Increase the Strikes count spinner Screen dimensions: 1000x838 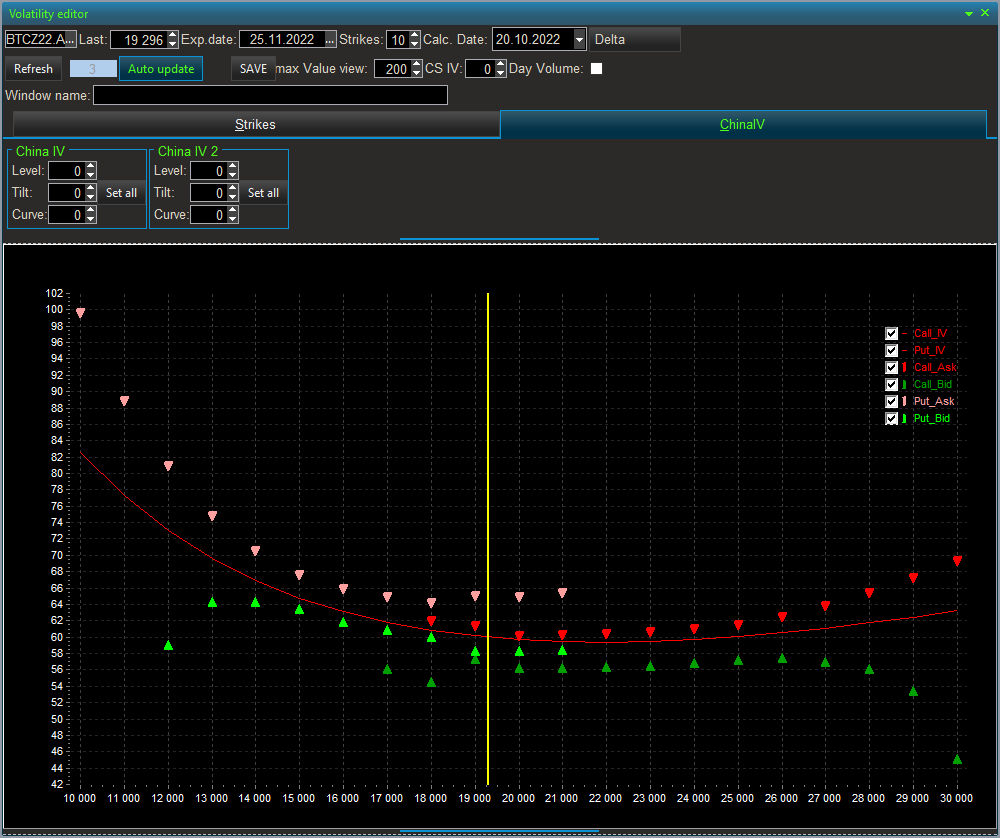pos(415,36)
